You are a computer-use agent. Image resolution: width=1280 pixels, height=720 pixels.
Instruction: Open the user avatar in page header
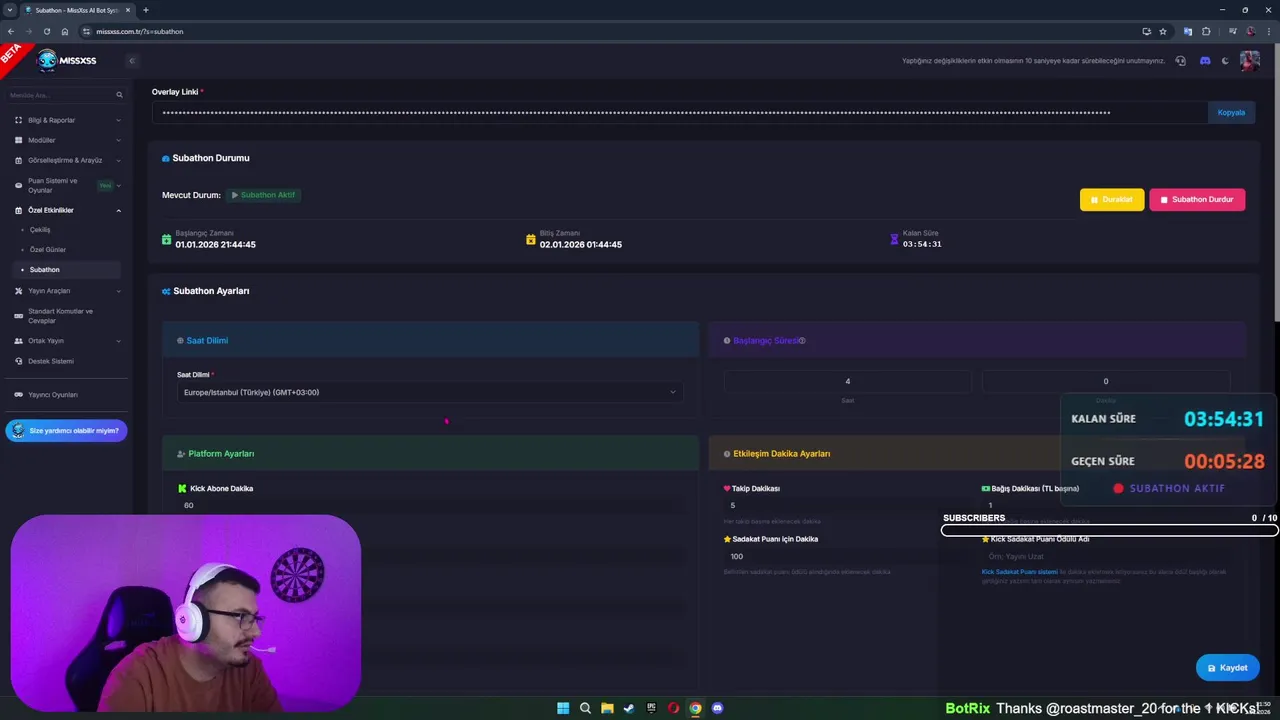coord(1250,61)
